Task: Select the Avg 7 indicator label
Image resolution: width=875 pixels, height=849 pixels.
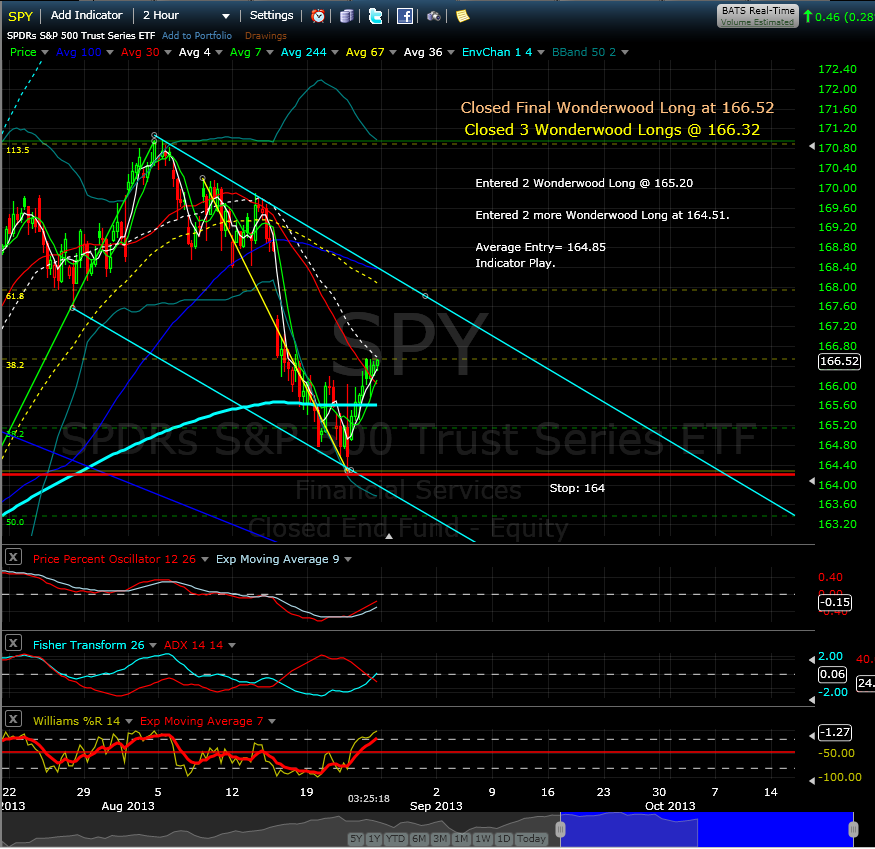Action: pyautogui.click(x=246, y=52)
